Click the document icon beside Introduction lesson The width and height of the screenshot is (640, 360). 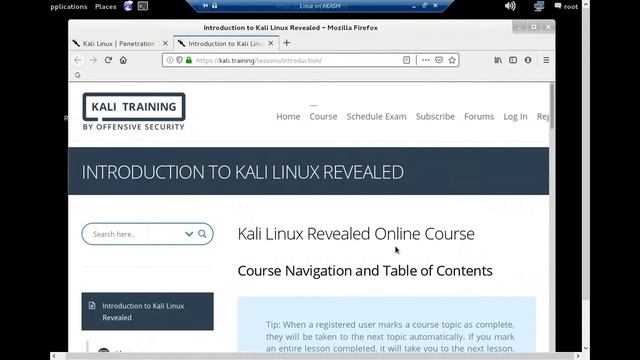coord(92,306)
